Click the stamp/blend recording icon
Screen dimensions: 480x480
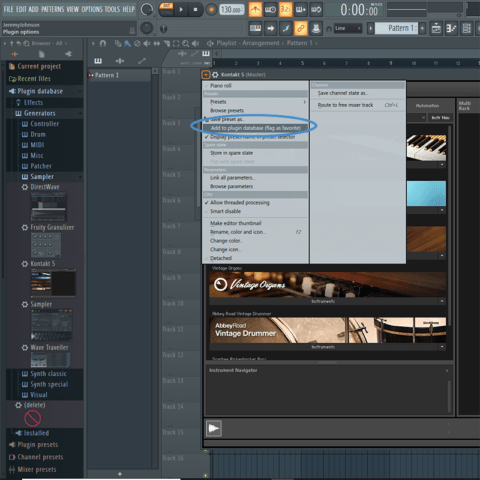pyautogui.click(x=316, y=28)
